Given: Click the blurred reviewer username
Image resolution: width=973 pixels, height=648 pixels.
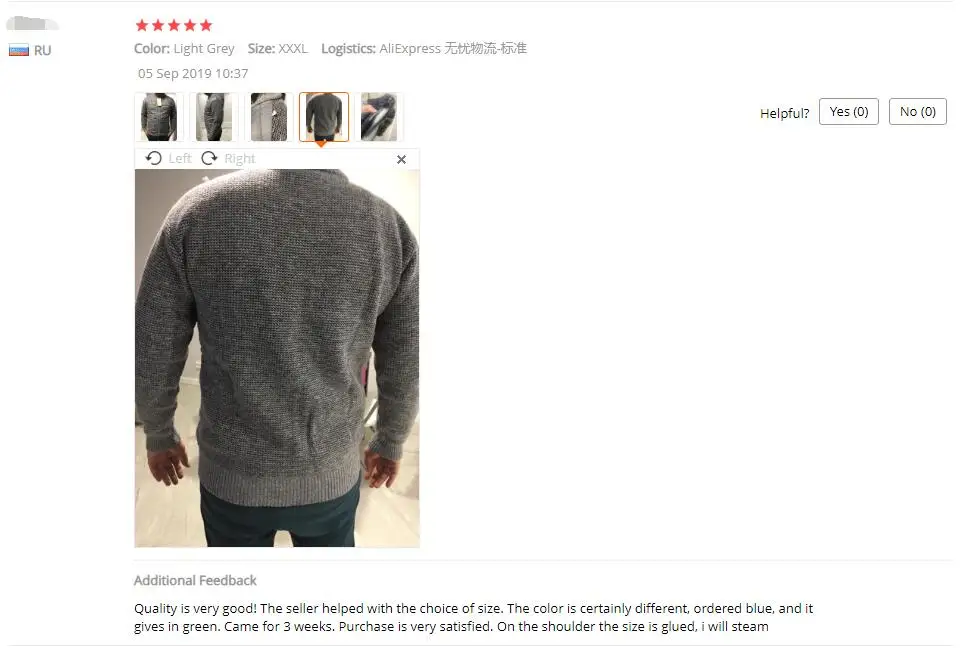Looking at the screenshot, I should (x=32, y=24).
